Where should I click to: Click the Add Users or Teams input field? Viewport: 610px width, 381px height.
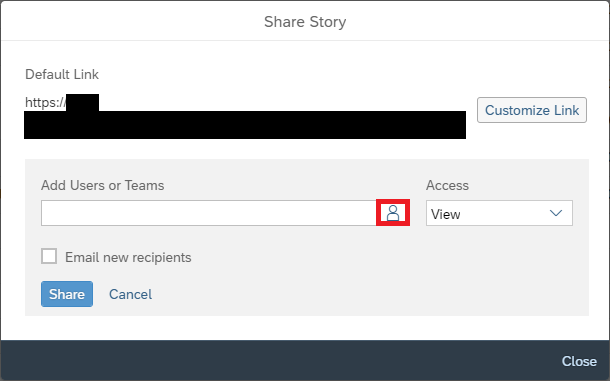tap(209, 213)
